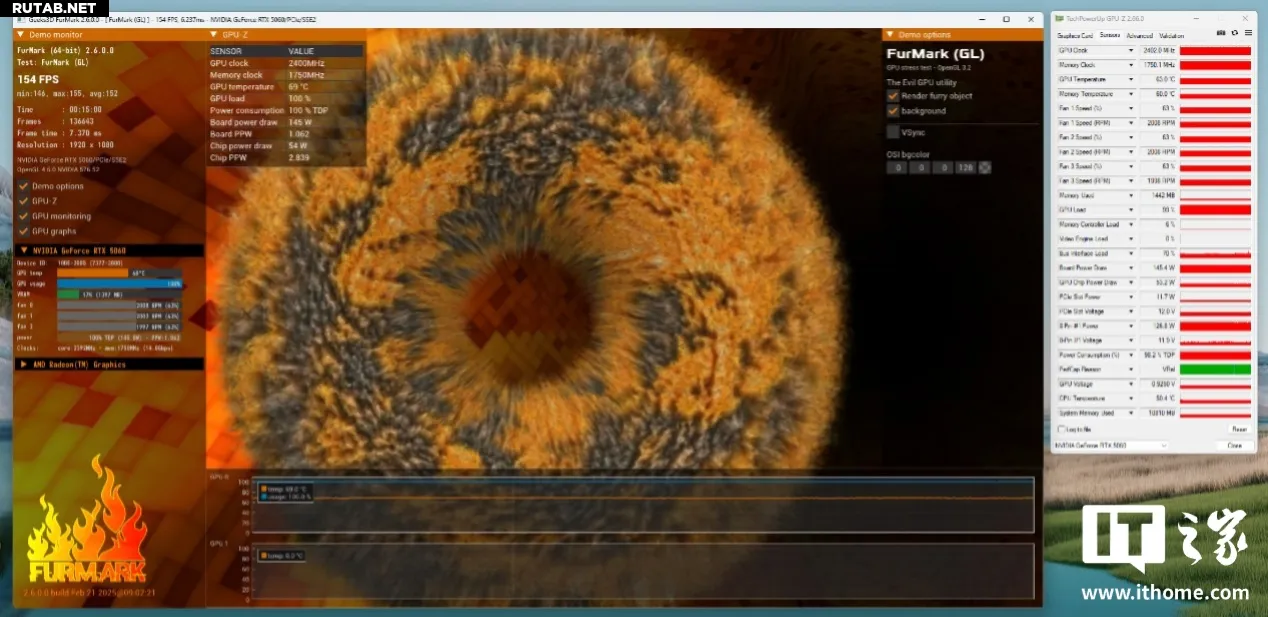Click the 154 FPS readout in Demo monitor
The height and width of the screenshot is (617, 1268).
tap(39, 78)
